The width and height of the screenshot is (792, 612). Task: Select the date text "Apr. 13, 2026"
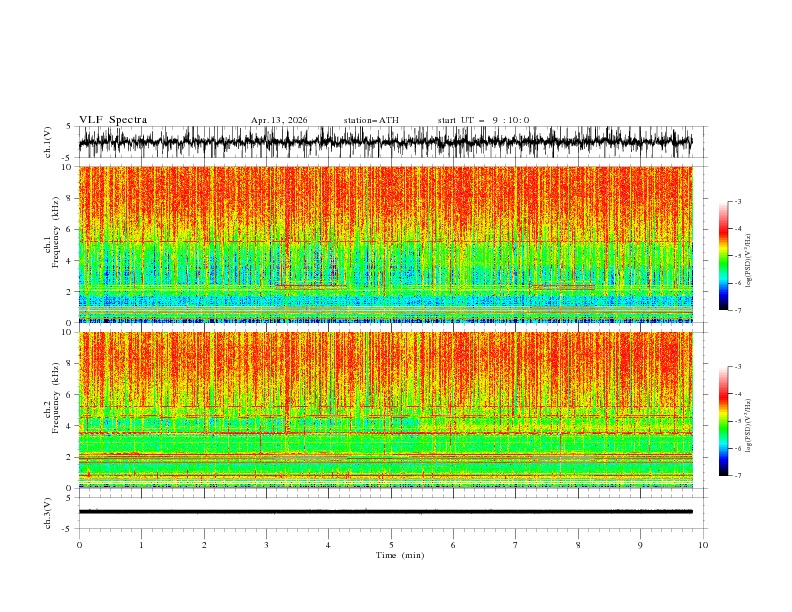coord(279,120)
